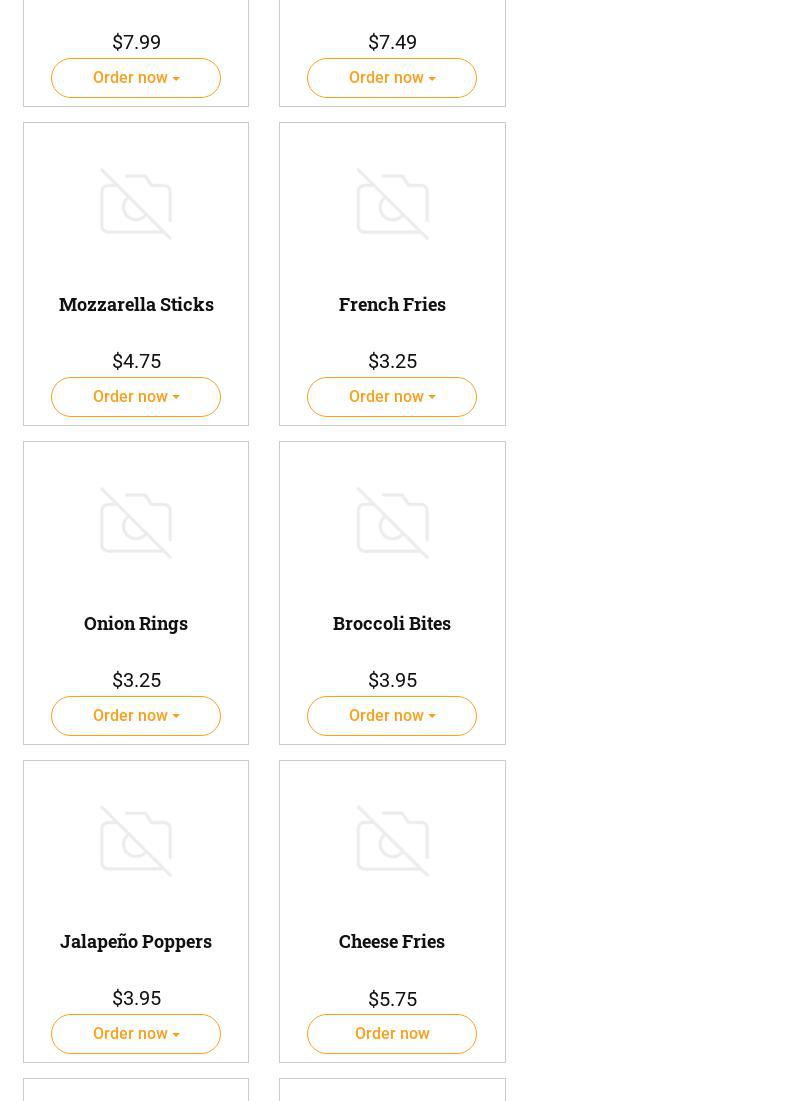Select the Mozzarella Sticks title
Screen dimensions: 785x1101
(x=136, y=304)
